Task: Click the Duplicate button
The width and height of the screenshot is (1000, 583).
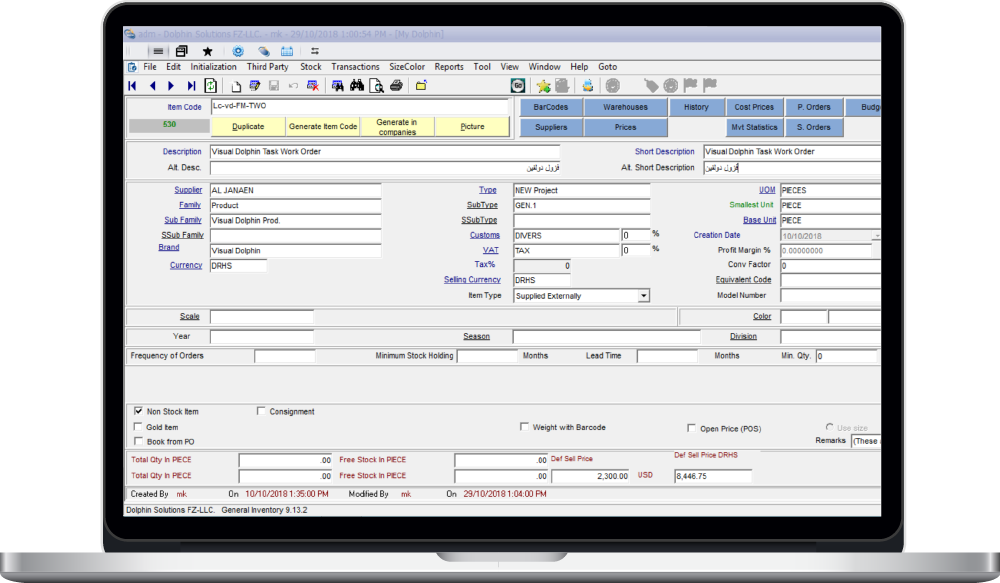Action: click(248, 127)
